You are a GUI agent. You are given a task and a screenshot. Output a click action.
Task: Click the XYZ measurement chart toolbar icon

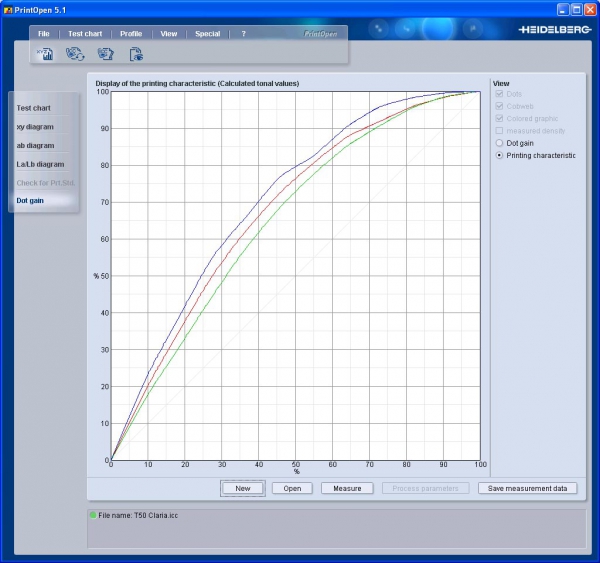pyautogui.click(x=45, y=54)
